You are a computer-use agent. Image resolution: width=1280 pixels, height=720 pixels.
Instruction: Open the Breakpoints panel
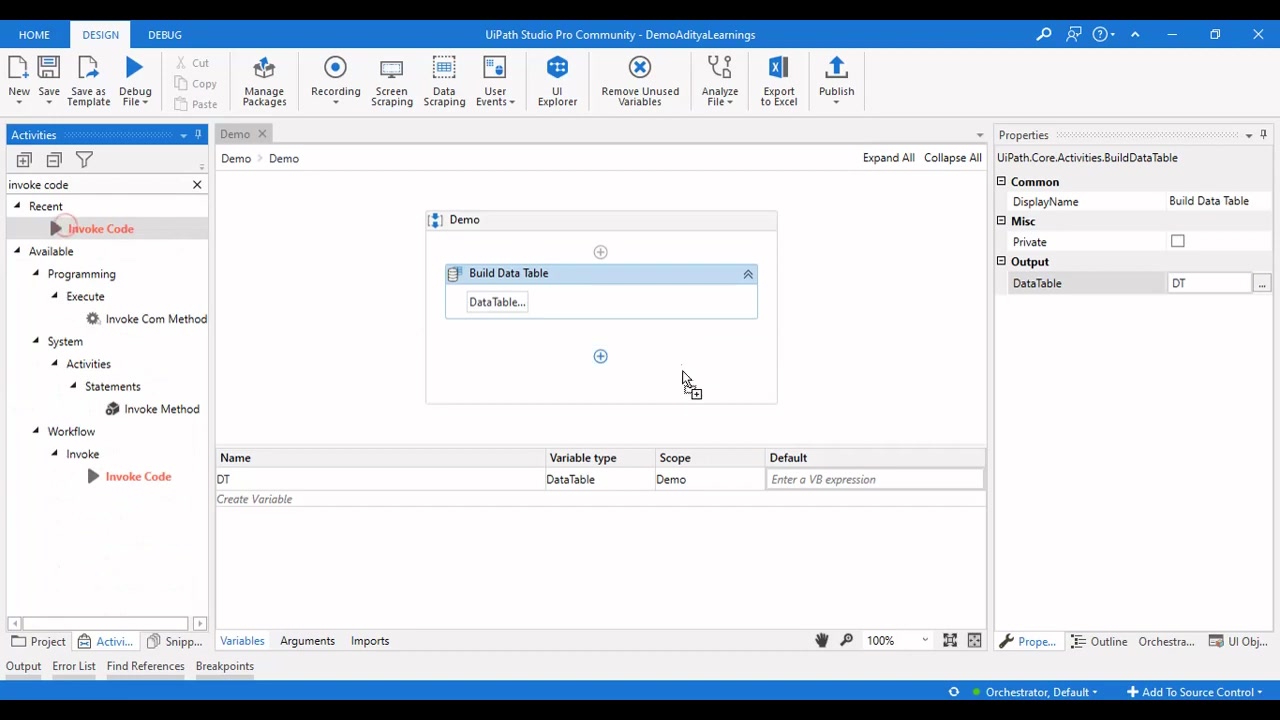224,666
